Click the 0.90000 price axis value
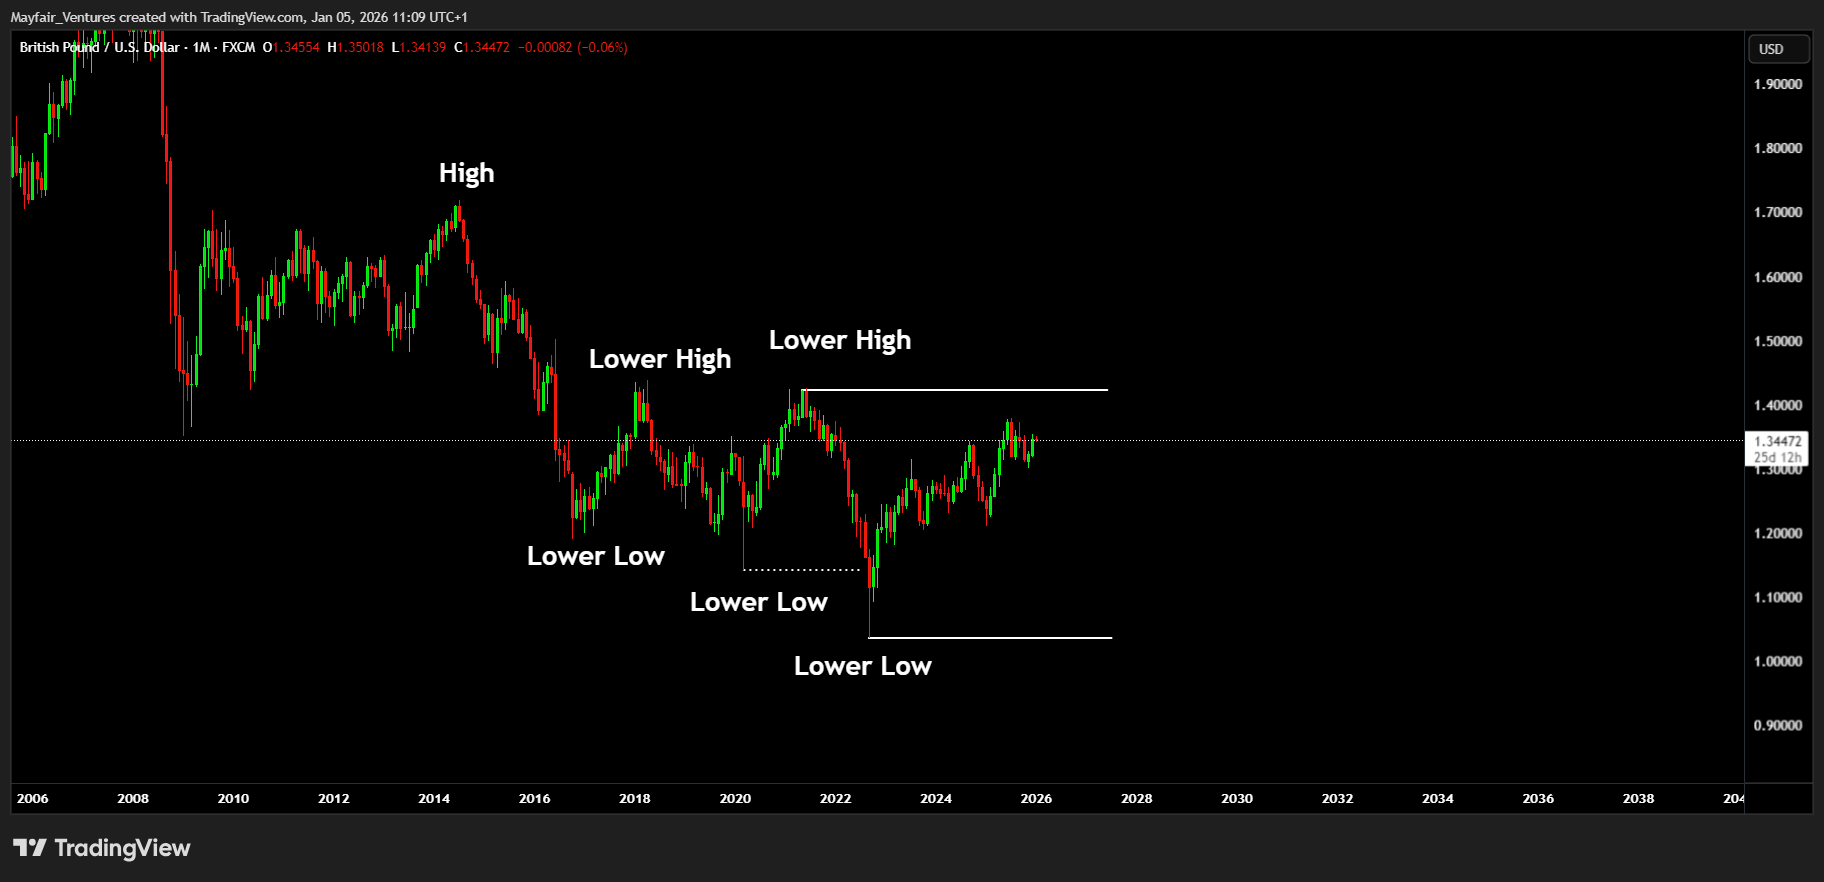1824x882 pixels. point(1778,725)
